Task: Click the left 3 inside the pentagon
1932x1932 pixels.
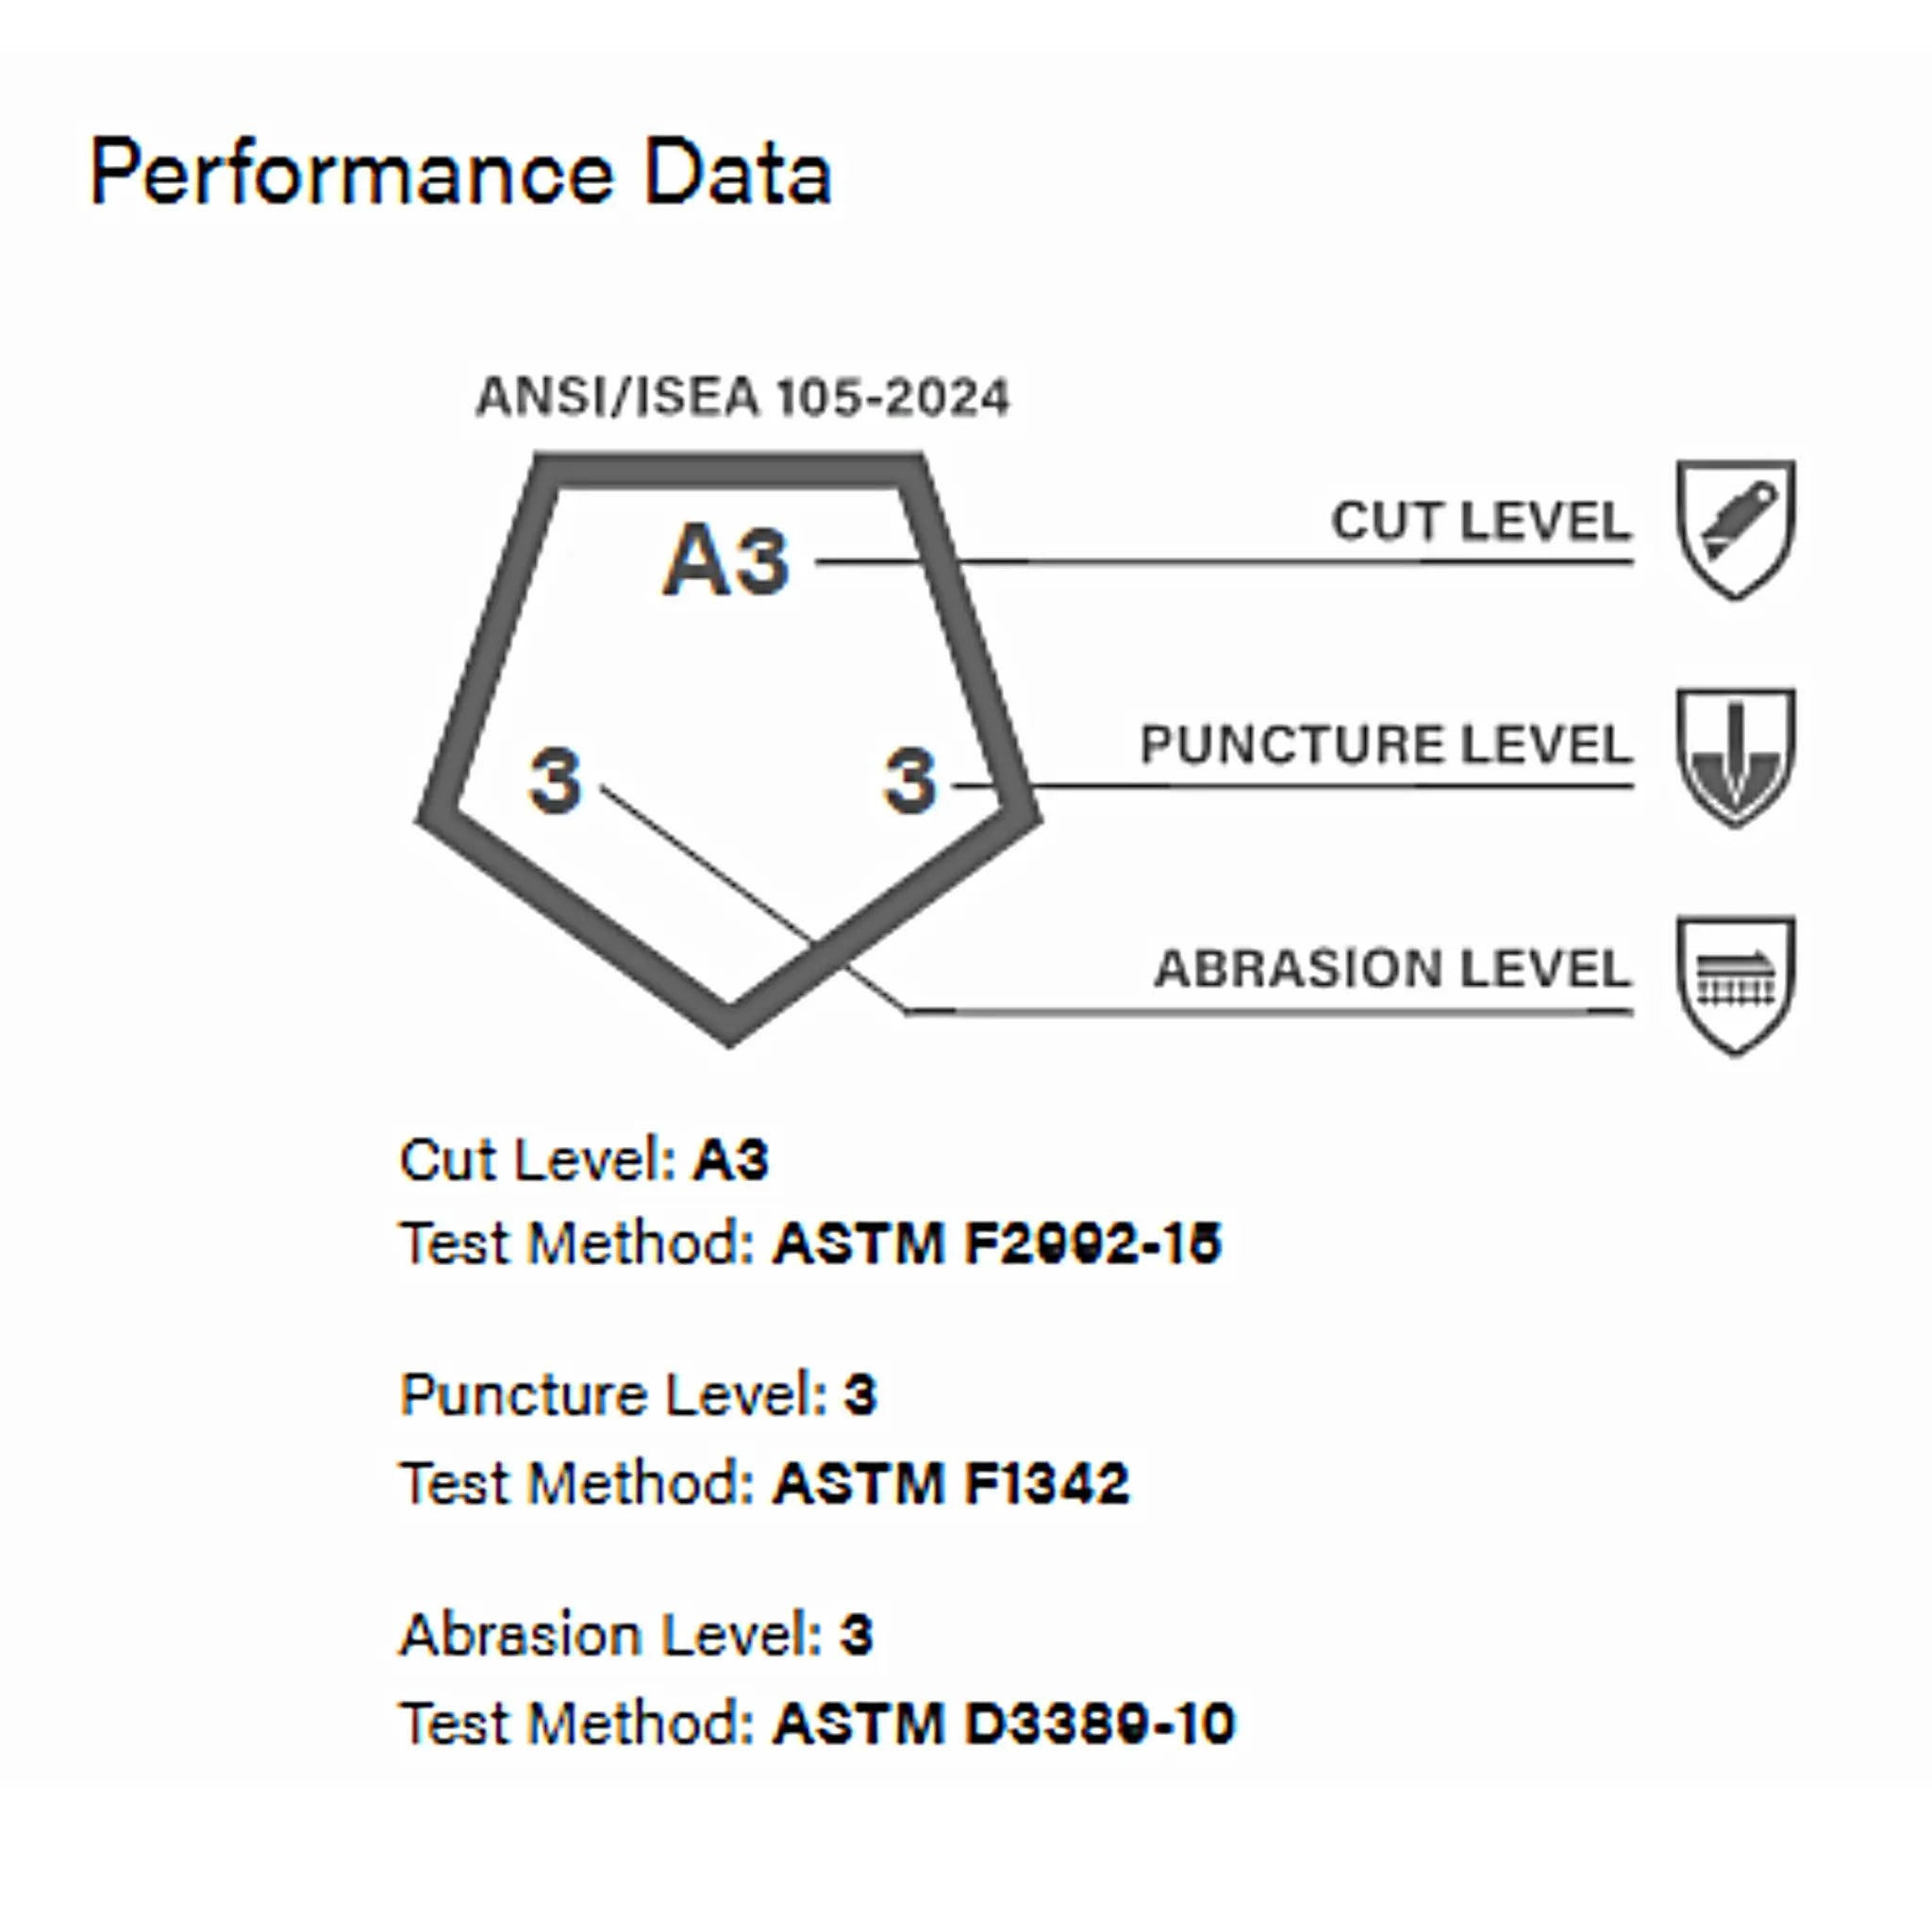Action: tap(555, 779)
